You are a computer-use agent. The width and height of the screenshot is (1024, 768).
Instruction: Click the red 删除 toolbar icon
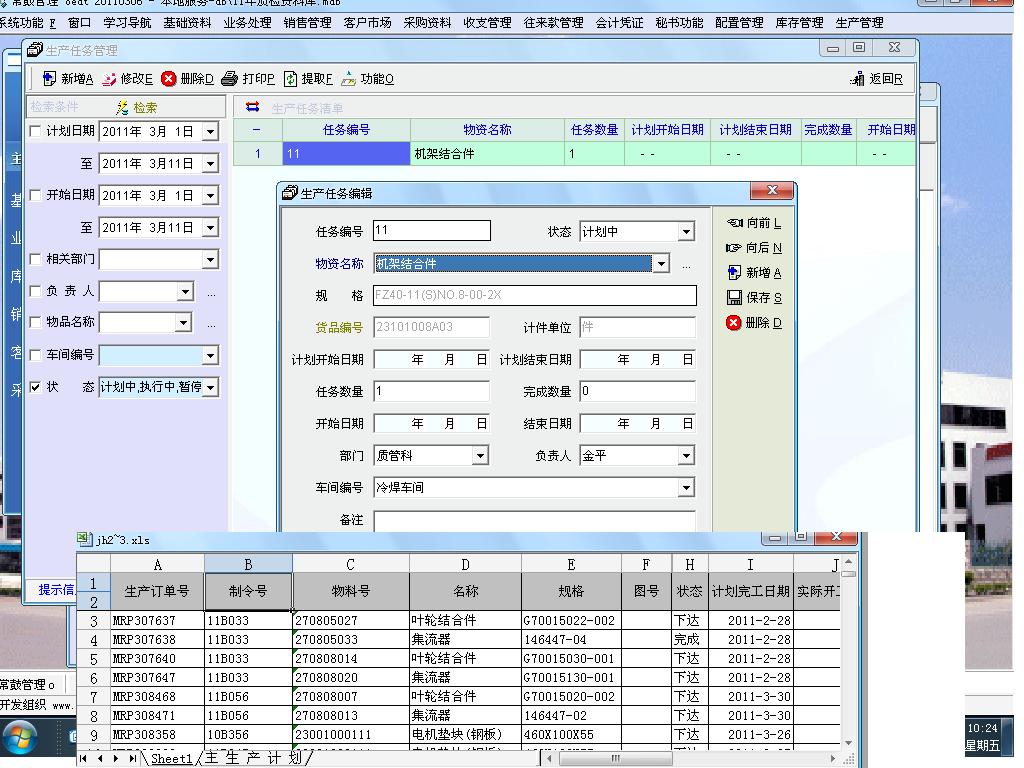tap(169, 79)
